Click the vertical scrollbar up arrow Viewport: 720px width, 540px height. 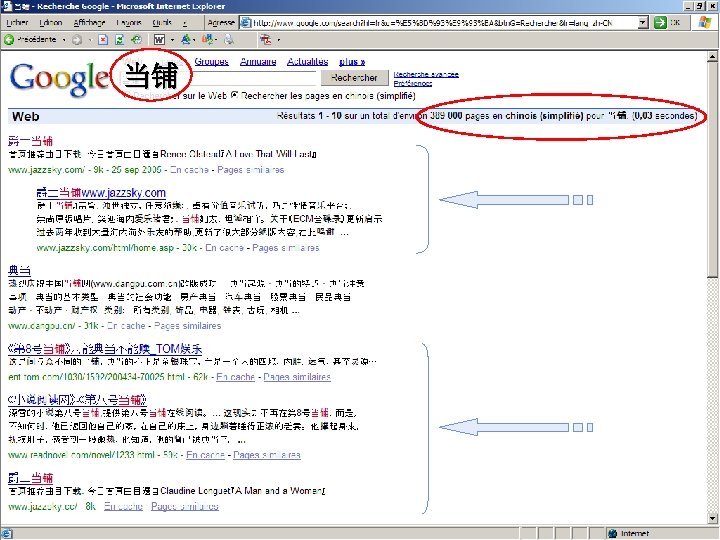pos(712,57)
